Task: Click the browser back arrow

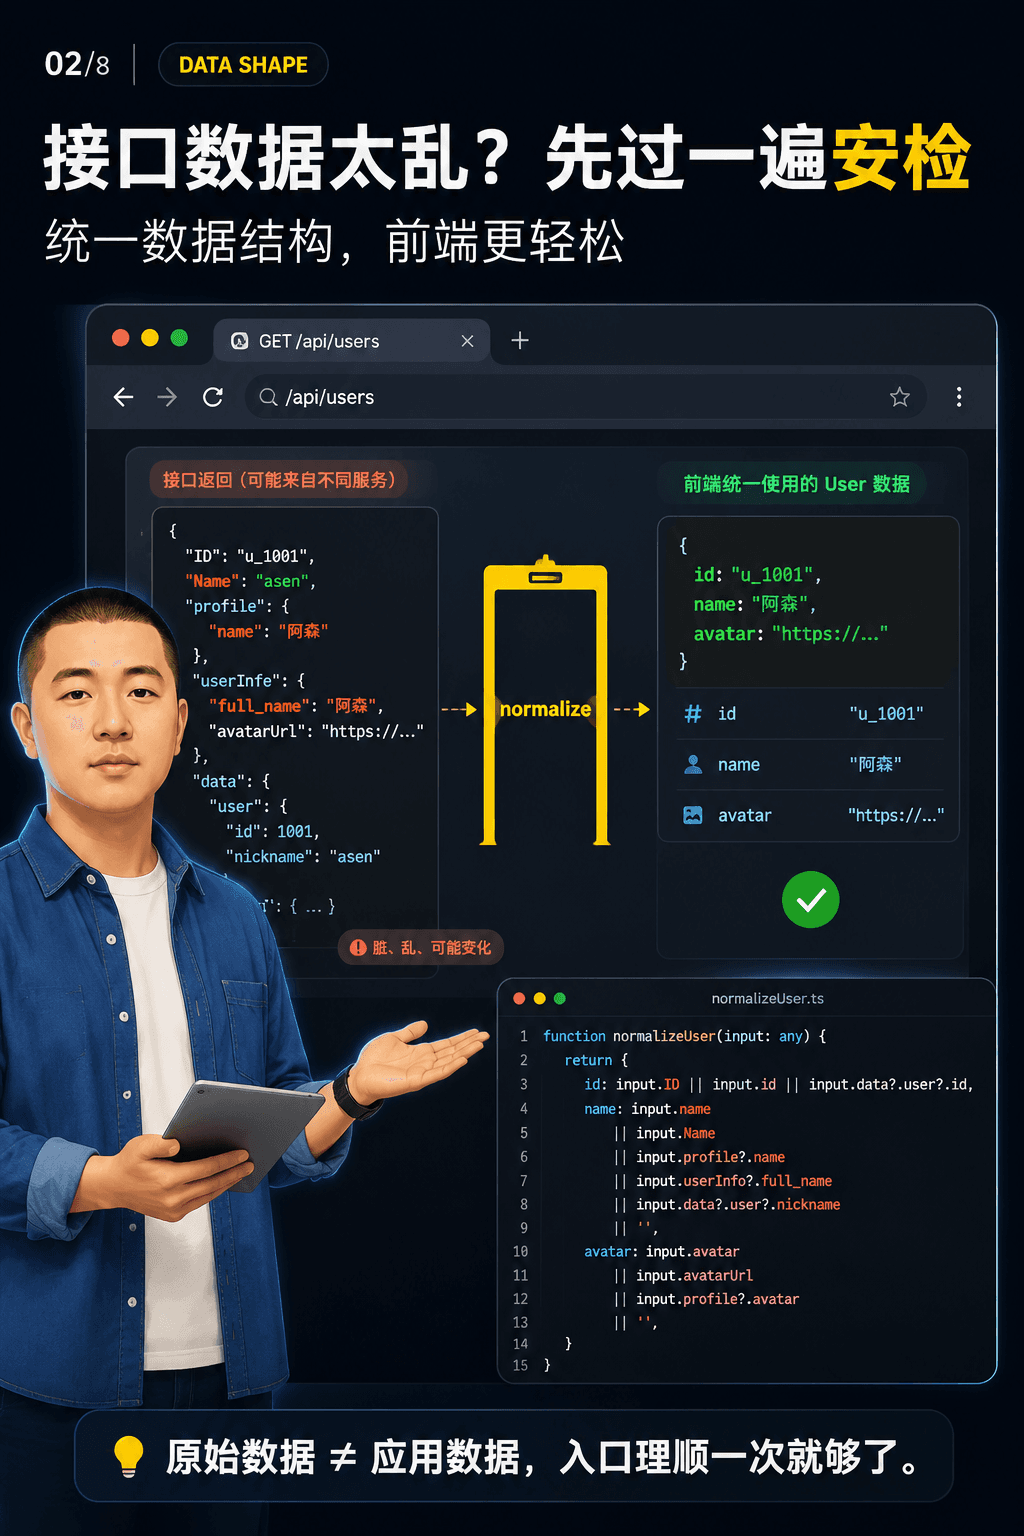Action: tap(123, 397)
